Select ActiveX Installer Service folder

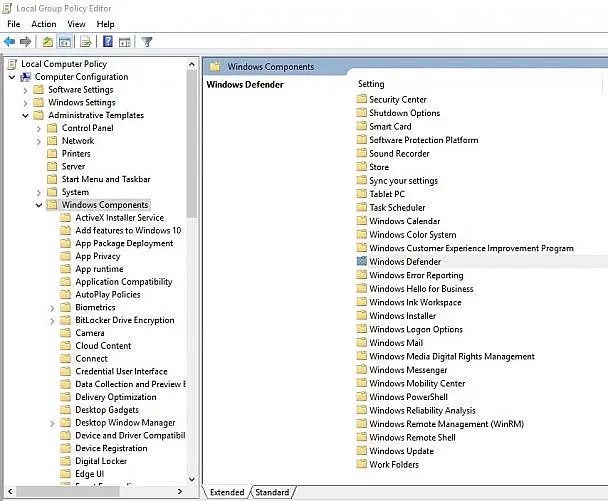pos(119,218)
